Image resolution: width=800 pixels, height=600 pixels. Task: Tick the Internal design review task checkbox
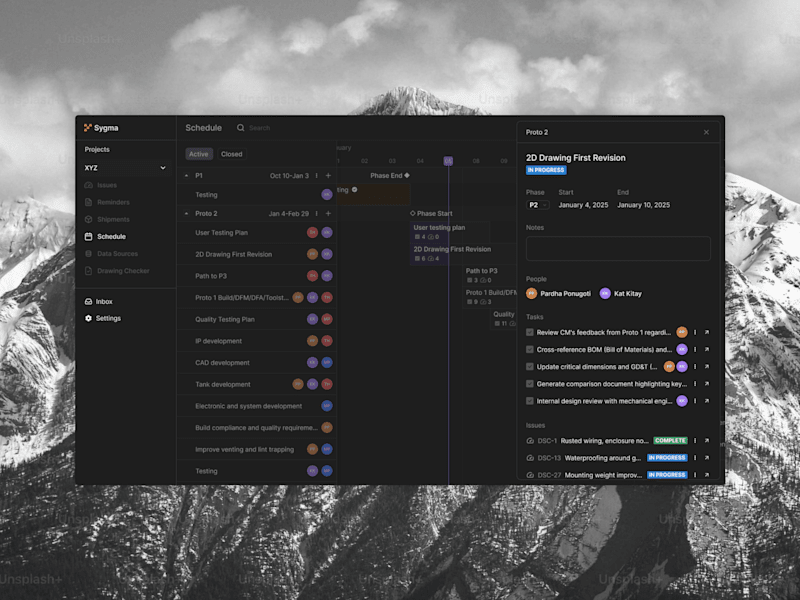pyautogui.click(x=530, y=401)
